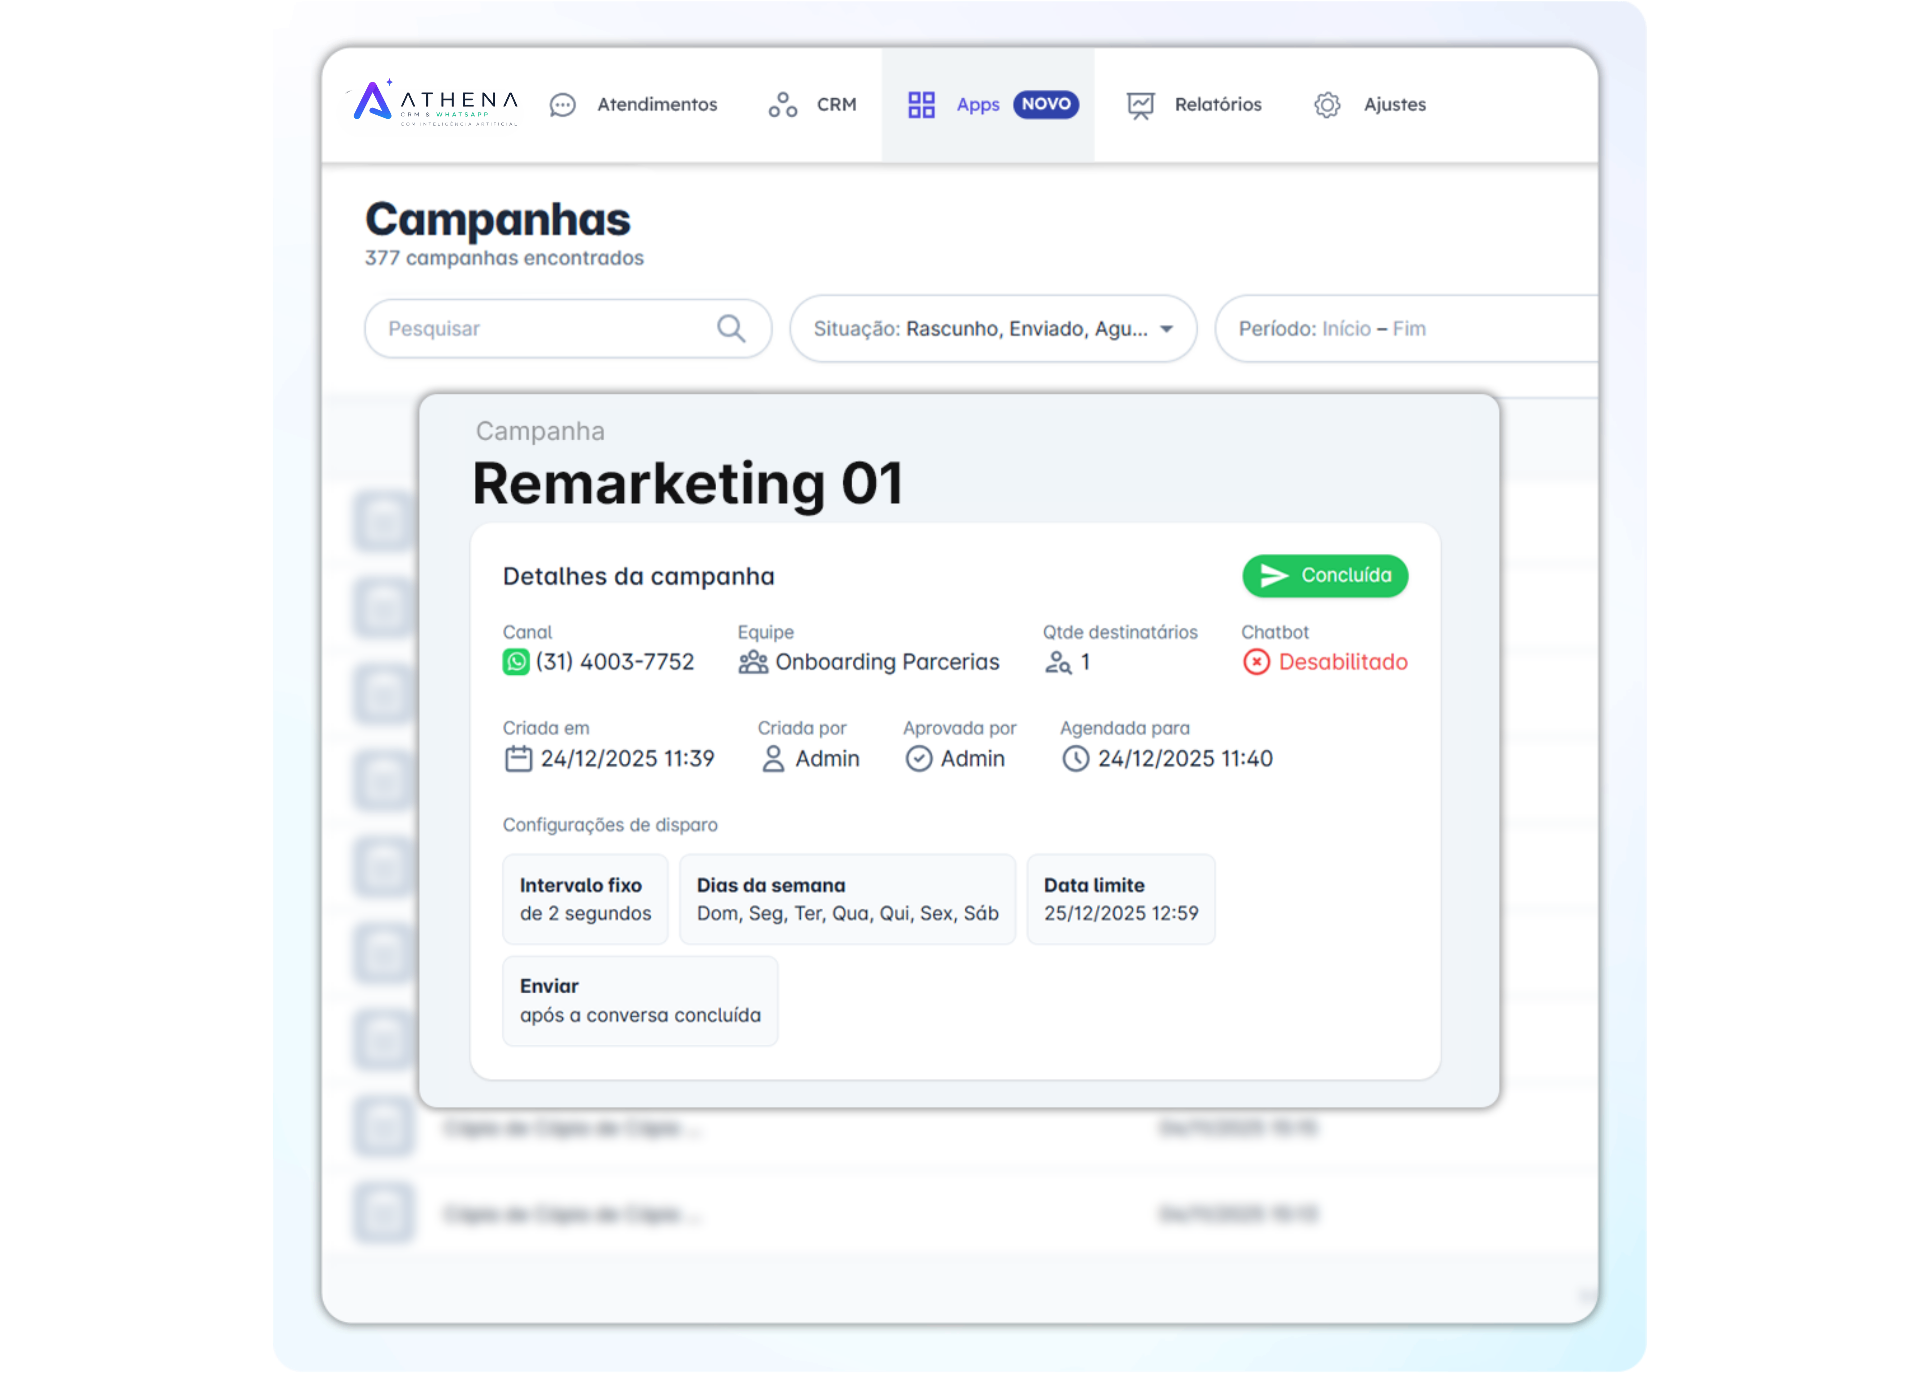Click the send arrow icon in Concluída badge
The width and height of the screenshot is (1920, 1373).
point(1274,575)
